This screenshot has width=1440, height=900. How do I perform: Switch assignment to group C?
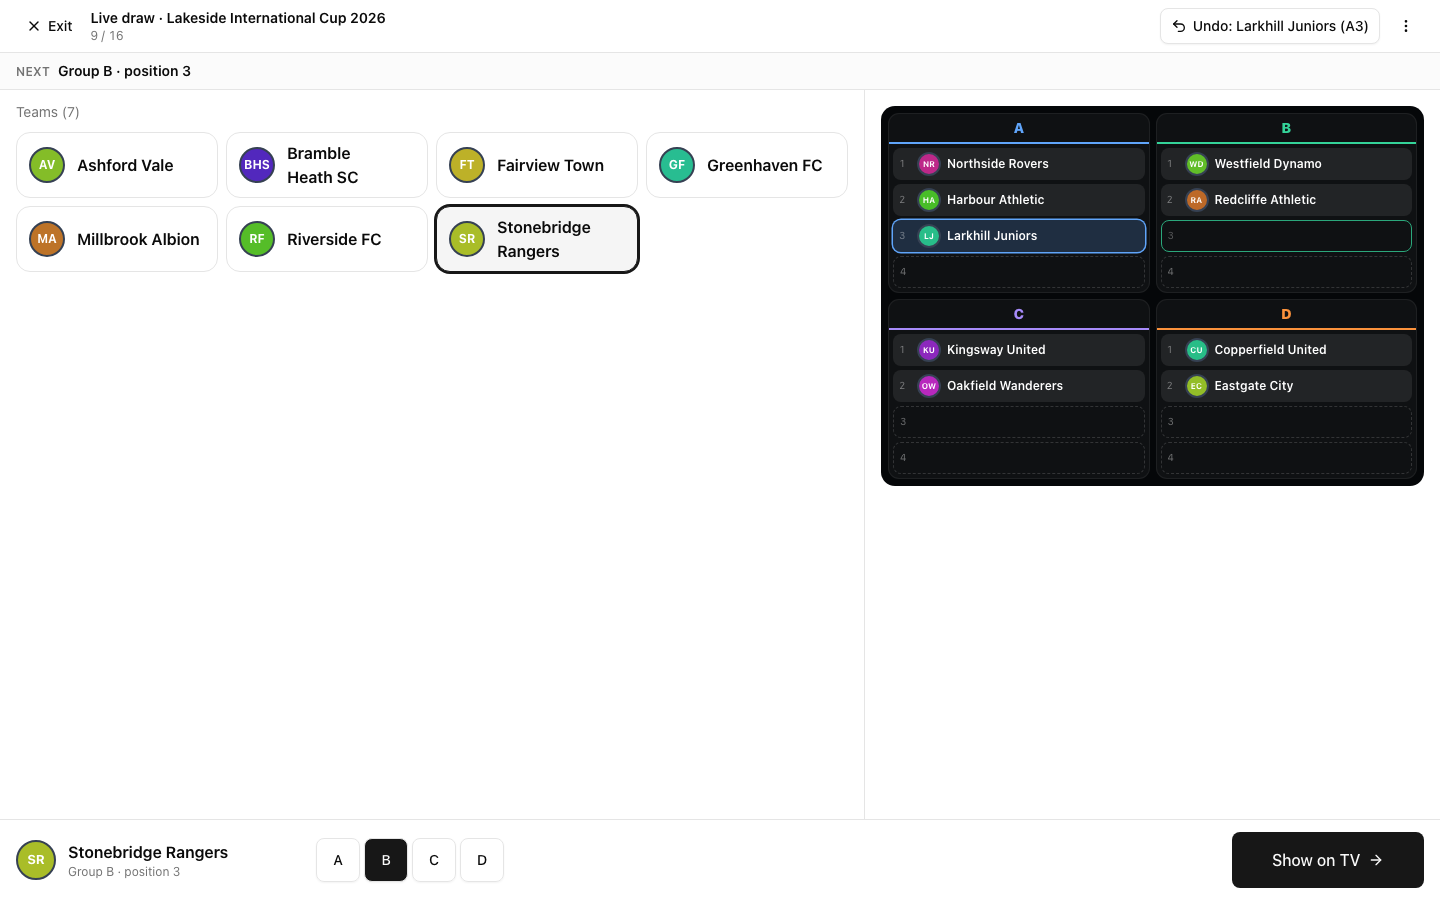(434, 860)
